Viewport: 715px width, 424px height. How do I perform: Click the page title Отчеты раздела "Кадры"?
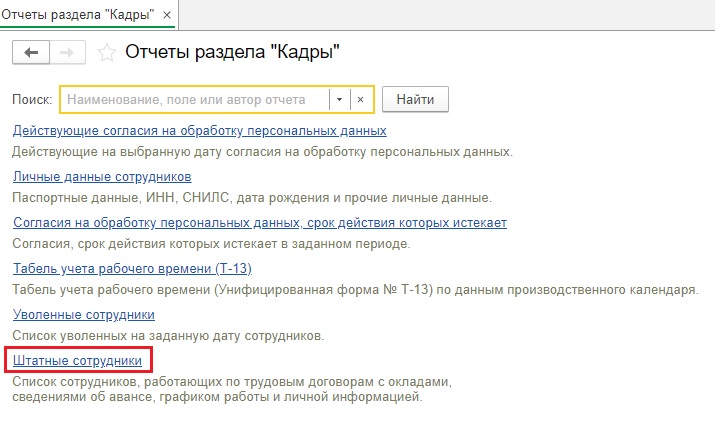click(x=233, y=52)
